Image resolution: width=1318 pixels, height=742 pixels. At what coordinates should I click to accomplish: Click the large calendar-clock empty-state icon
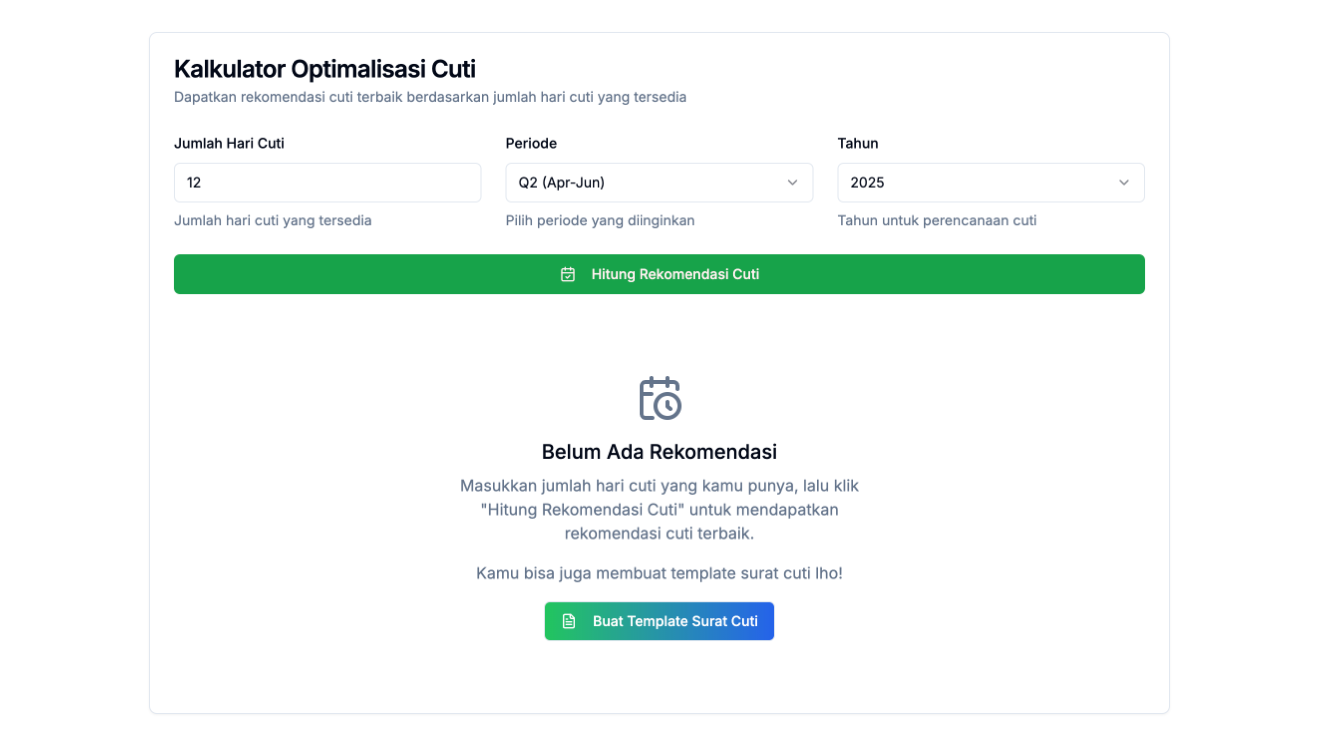click(x=660, y=398)
